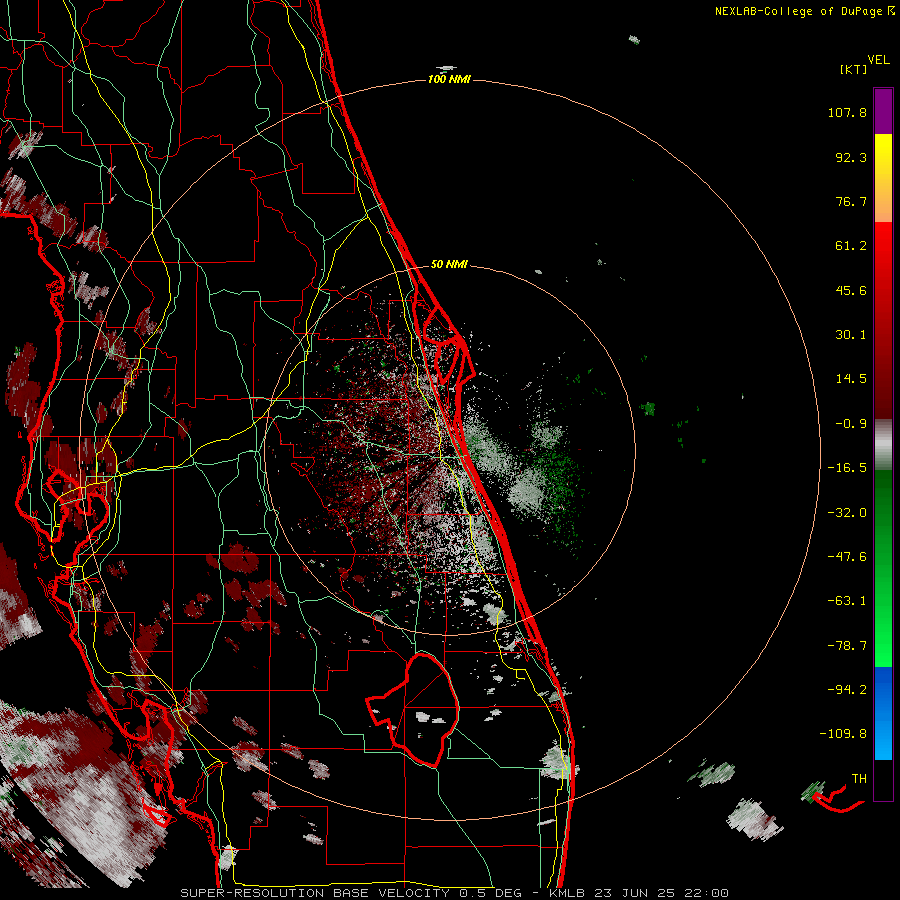Screen dimensions: 900x900
Task: Click the Cape Canaveral outline on the coast
Action: click(x=448, y=347)
